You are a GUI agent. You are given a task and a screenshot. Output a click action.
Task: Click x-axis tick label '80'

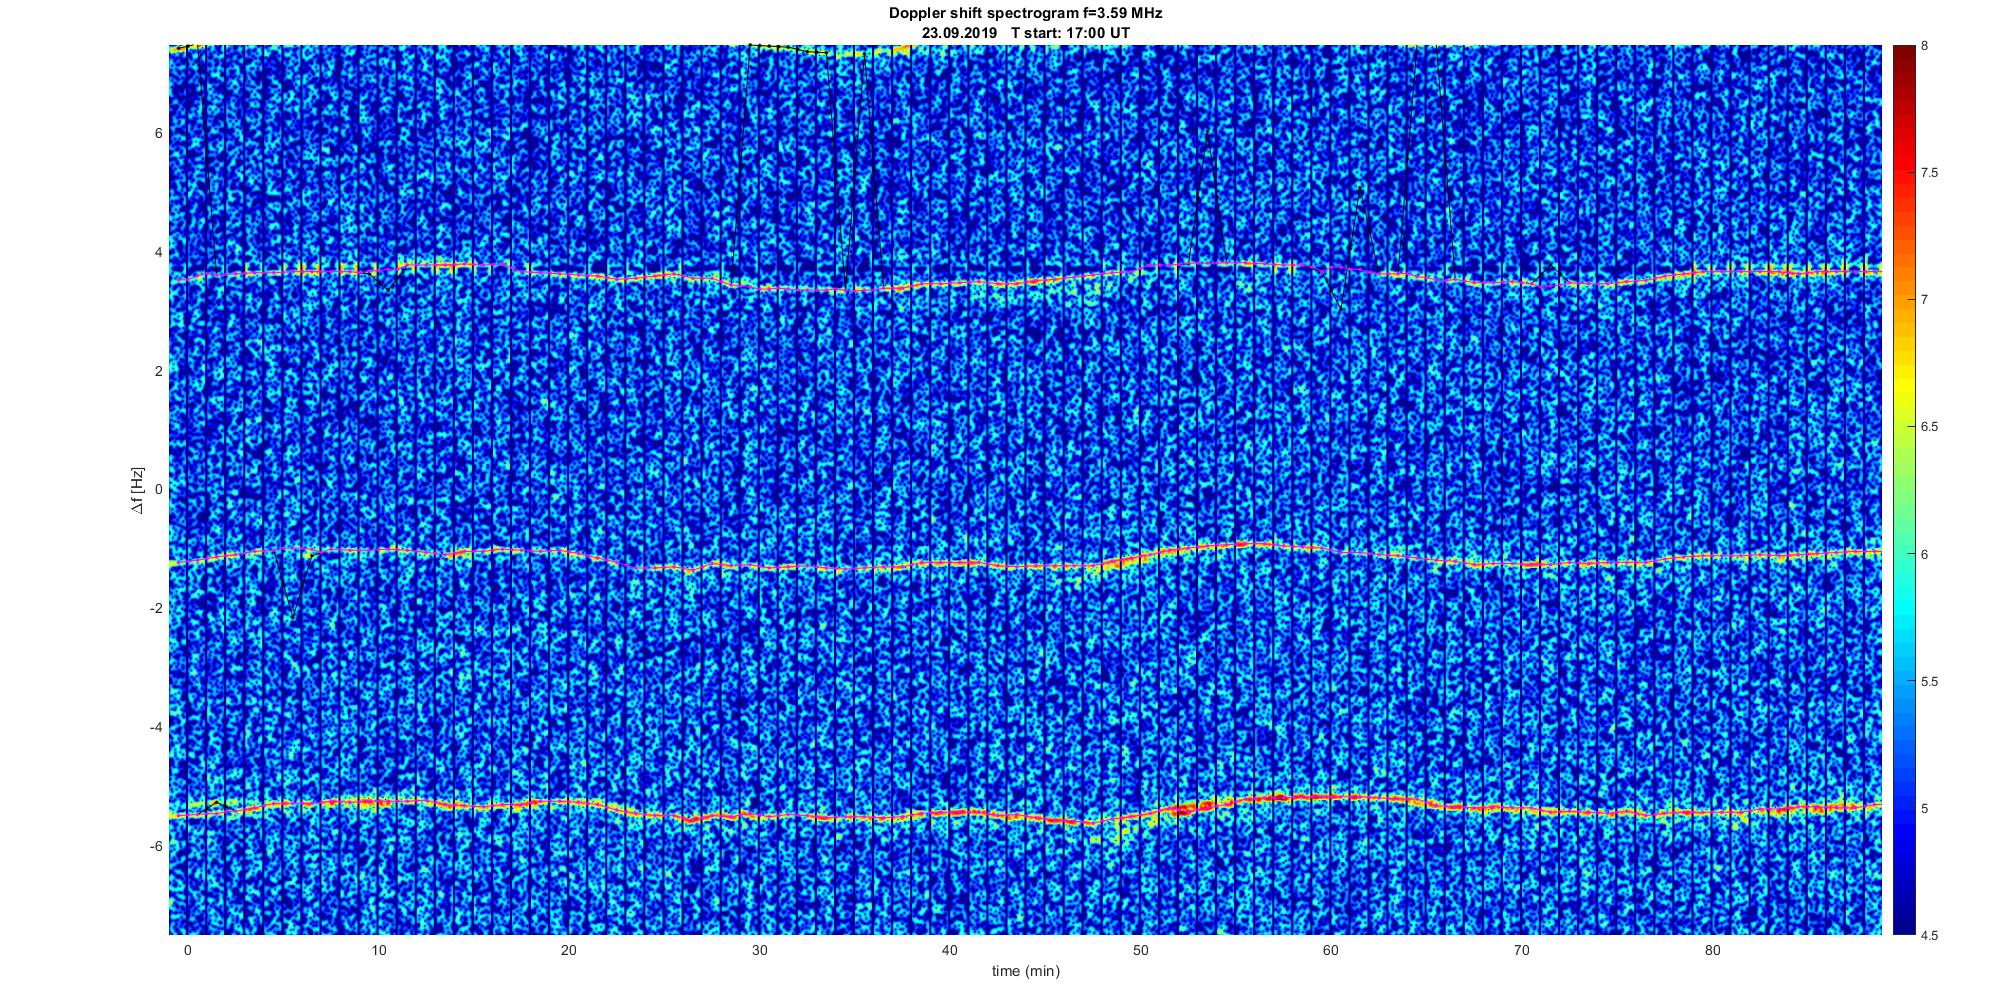1713,950
